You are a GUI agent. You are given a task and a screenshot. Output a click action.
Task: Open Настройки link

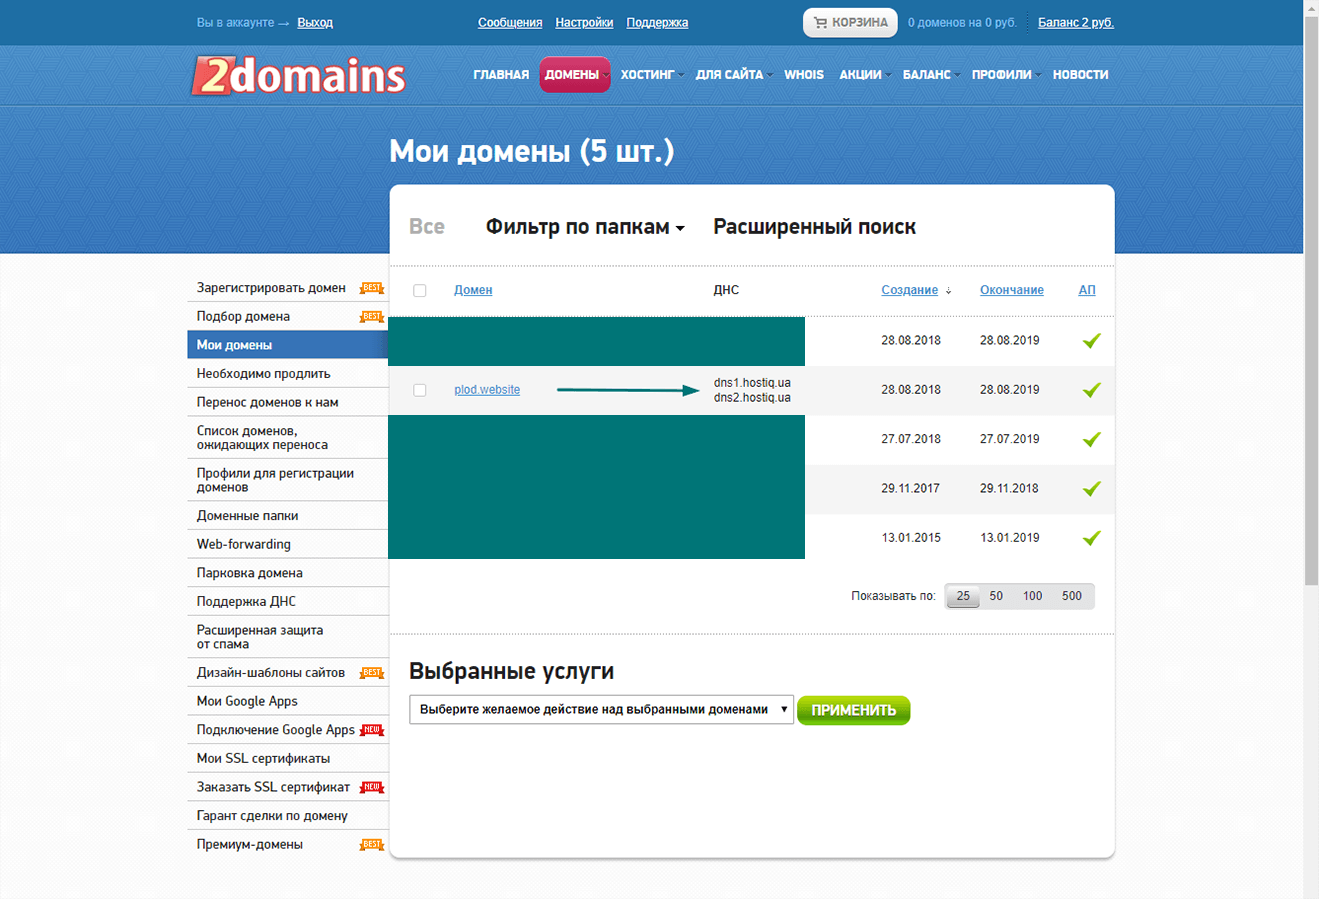584,22
